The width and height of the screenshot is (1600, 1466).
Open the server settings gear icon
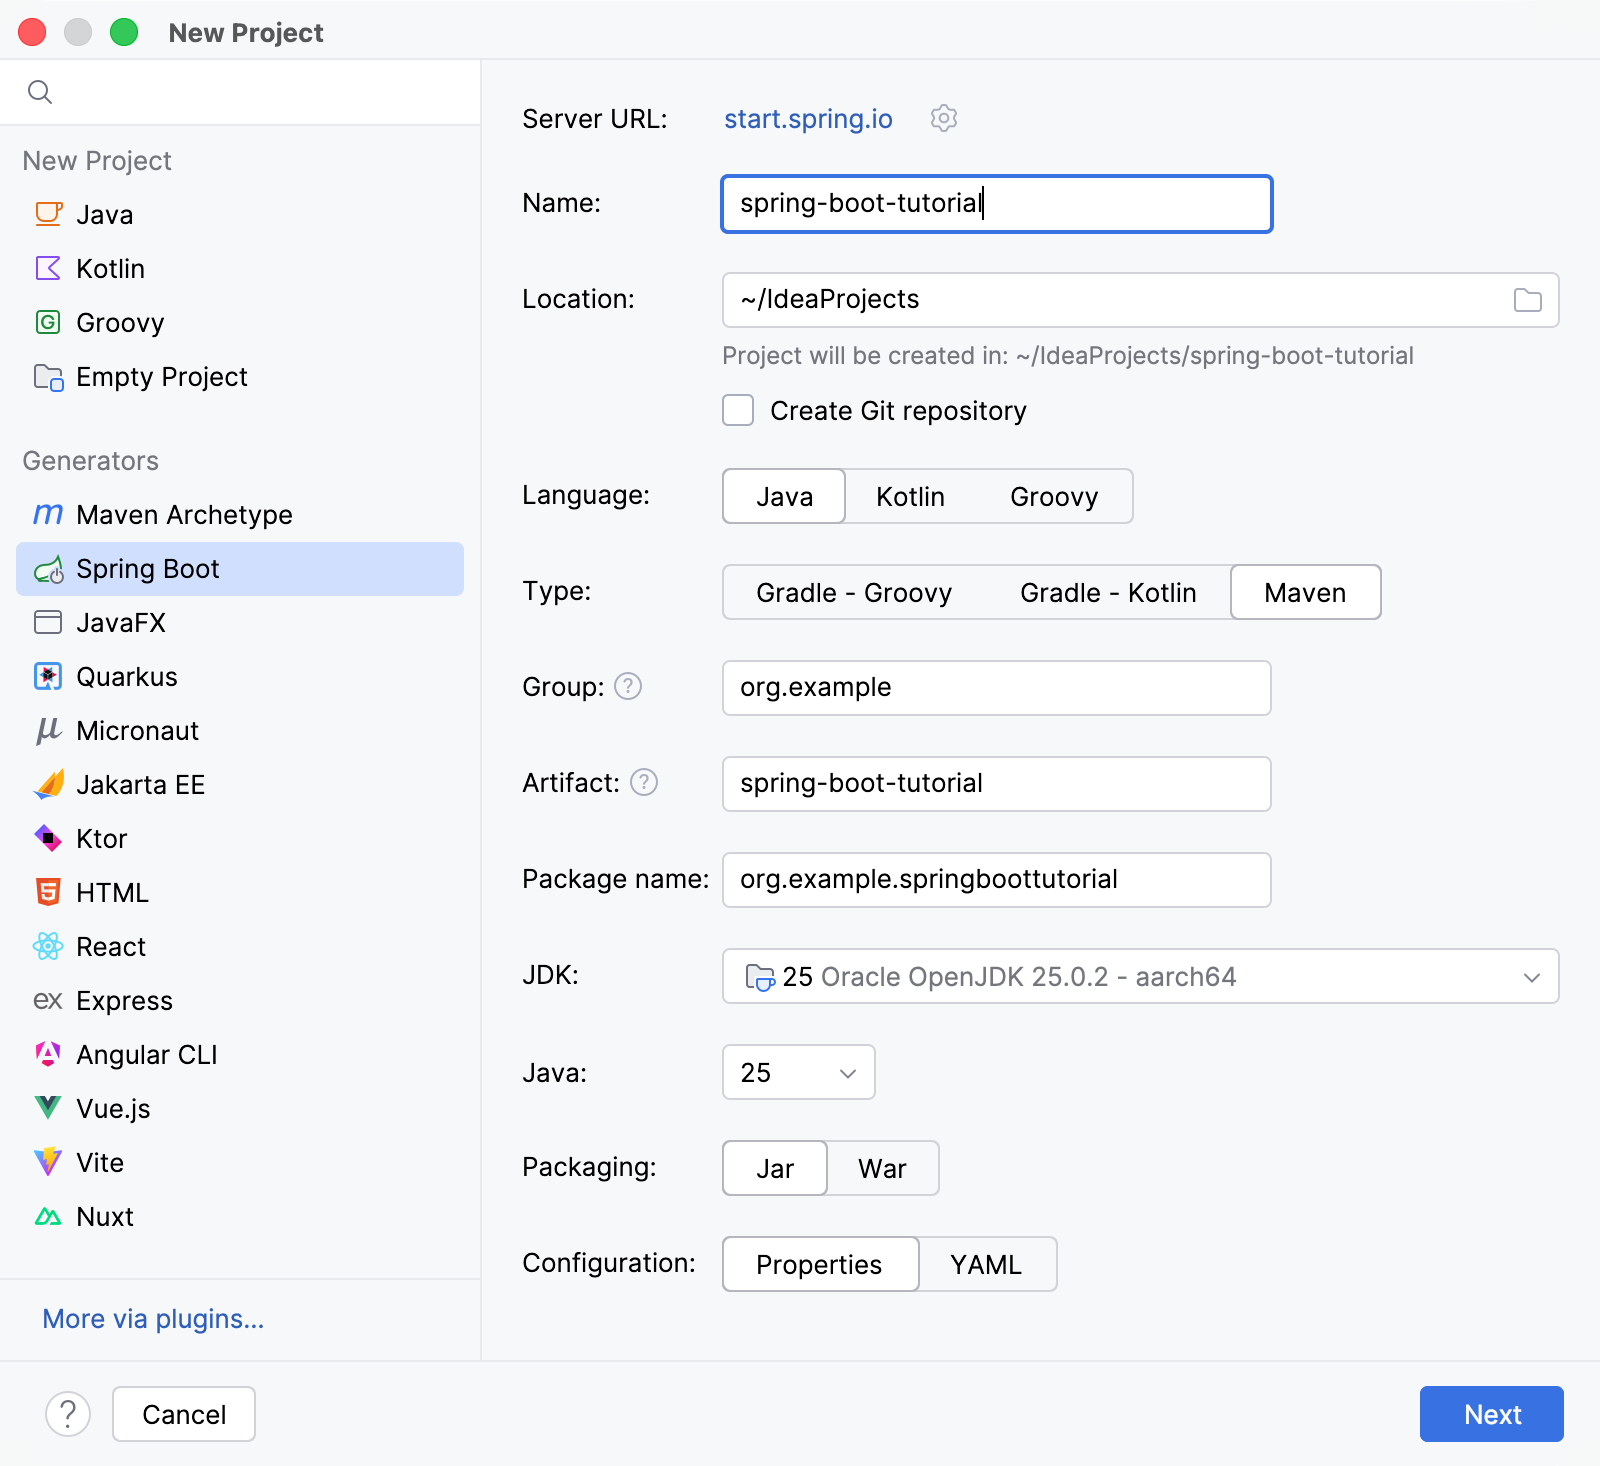point(944,118)
